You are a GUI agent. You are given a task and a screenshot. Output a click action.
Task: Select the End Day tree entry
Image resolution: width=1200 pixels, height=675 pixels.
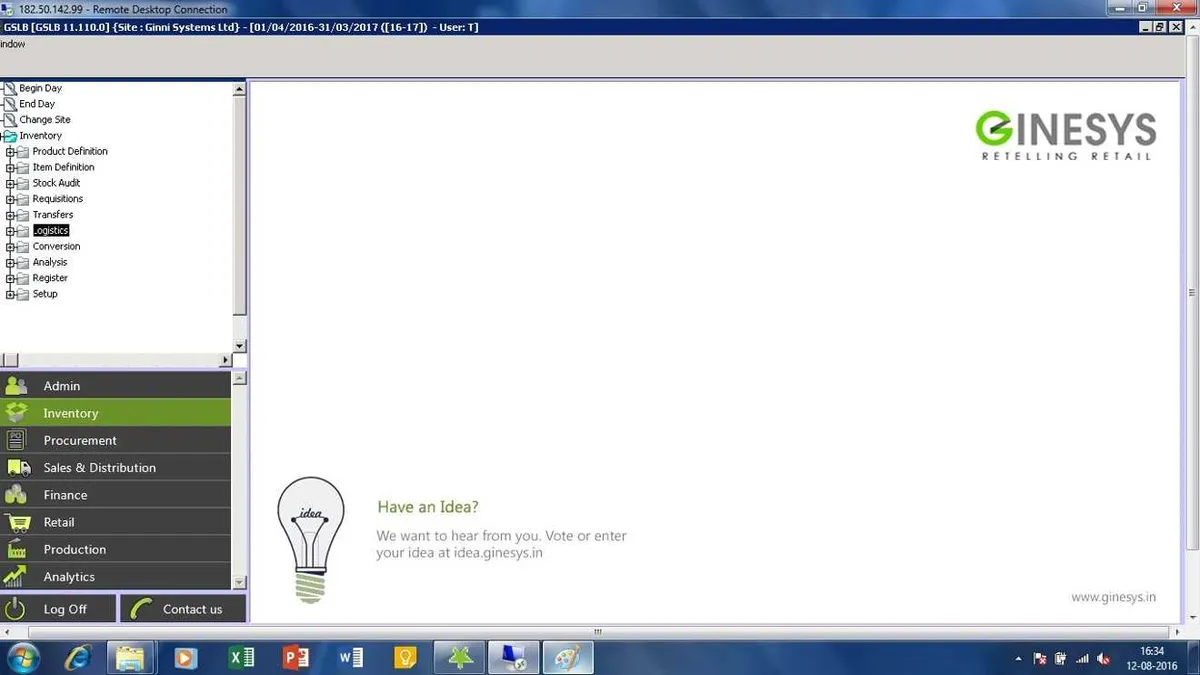point(37,104)
